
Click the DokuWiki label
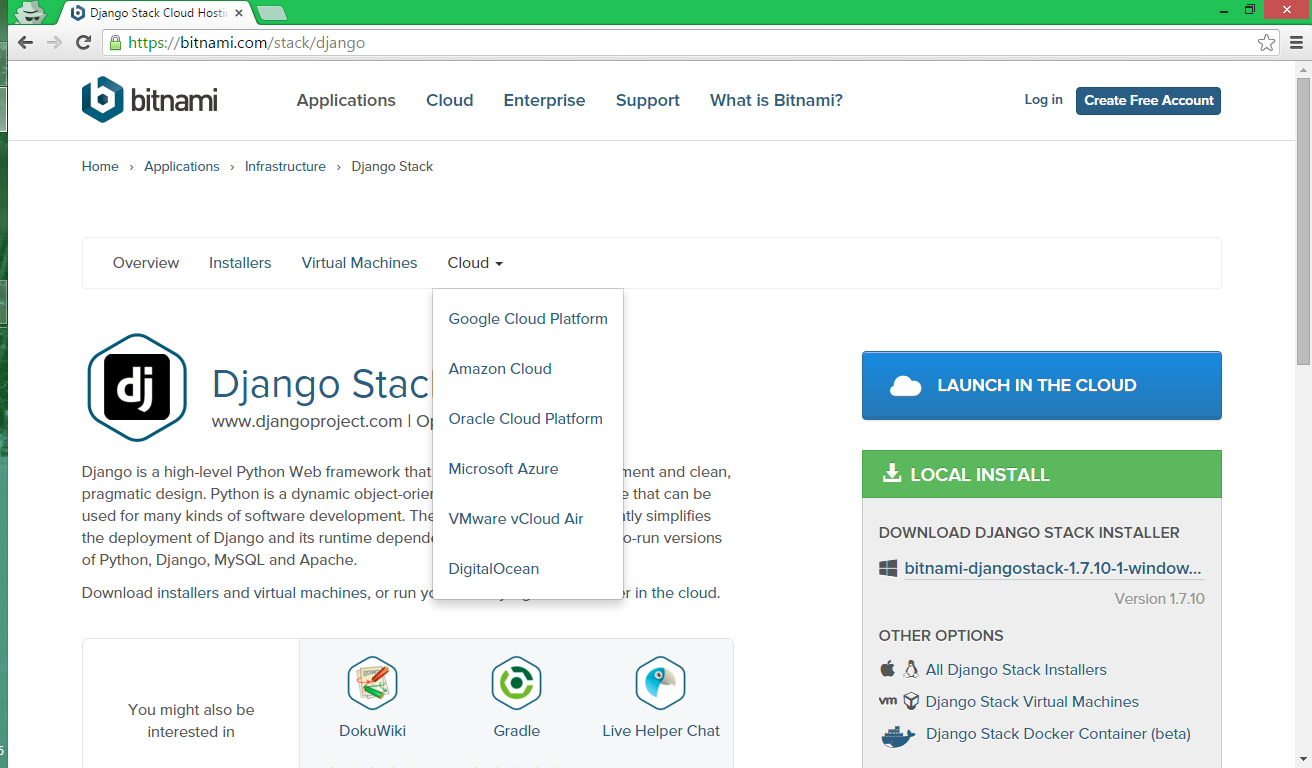point(373,731)
